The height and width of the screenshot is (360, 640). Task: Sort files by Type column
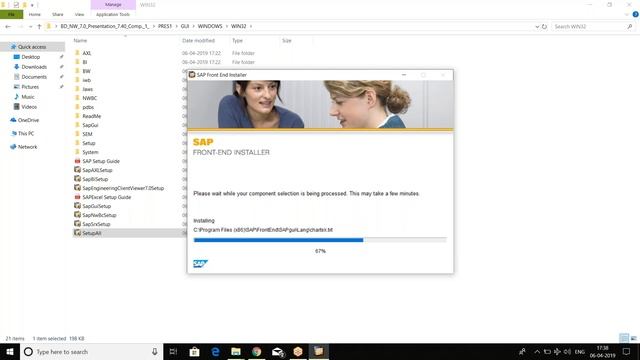coord(237,40)
